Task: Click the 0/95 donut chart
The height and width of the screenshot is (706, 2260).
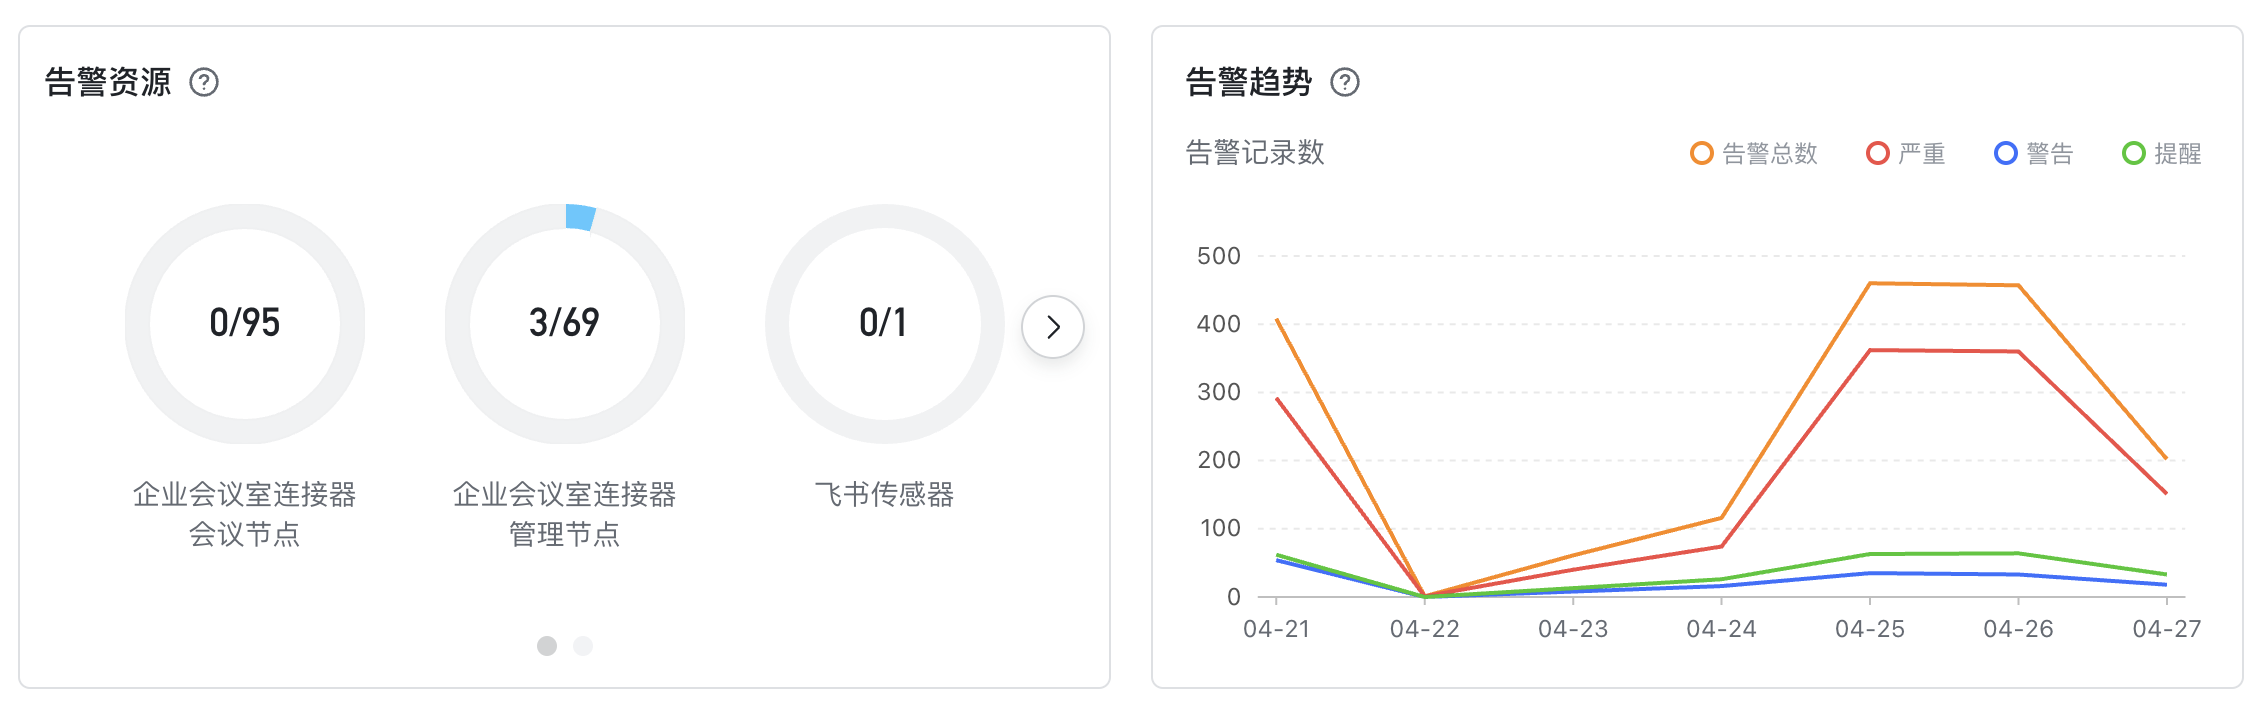Action: [x=245, y=324]
